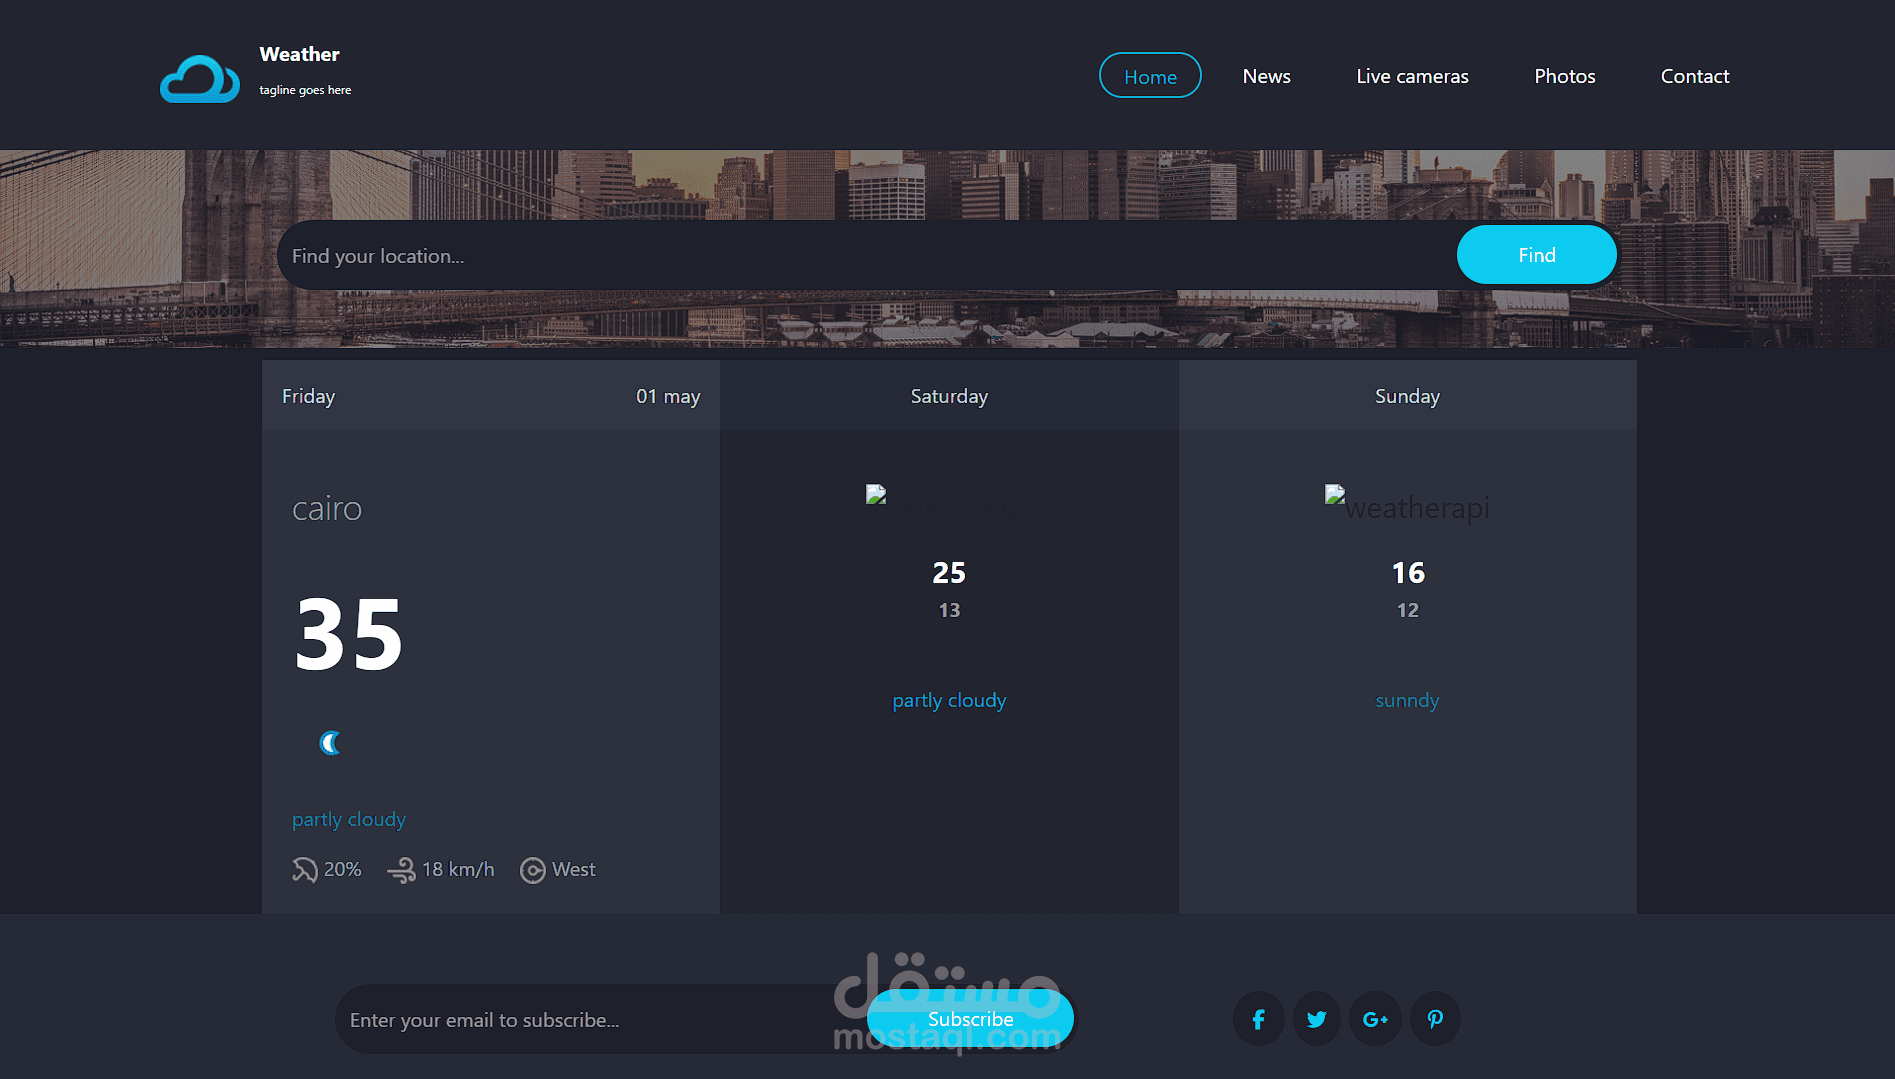The height and width of the screenshot is (1079, 1895).
Task: Click Sunday's 'sunndy' condition text
Action: coord(1407,700)
